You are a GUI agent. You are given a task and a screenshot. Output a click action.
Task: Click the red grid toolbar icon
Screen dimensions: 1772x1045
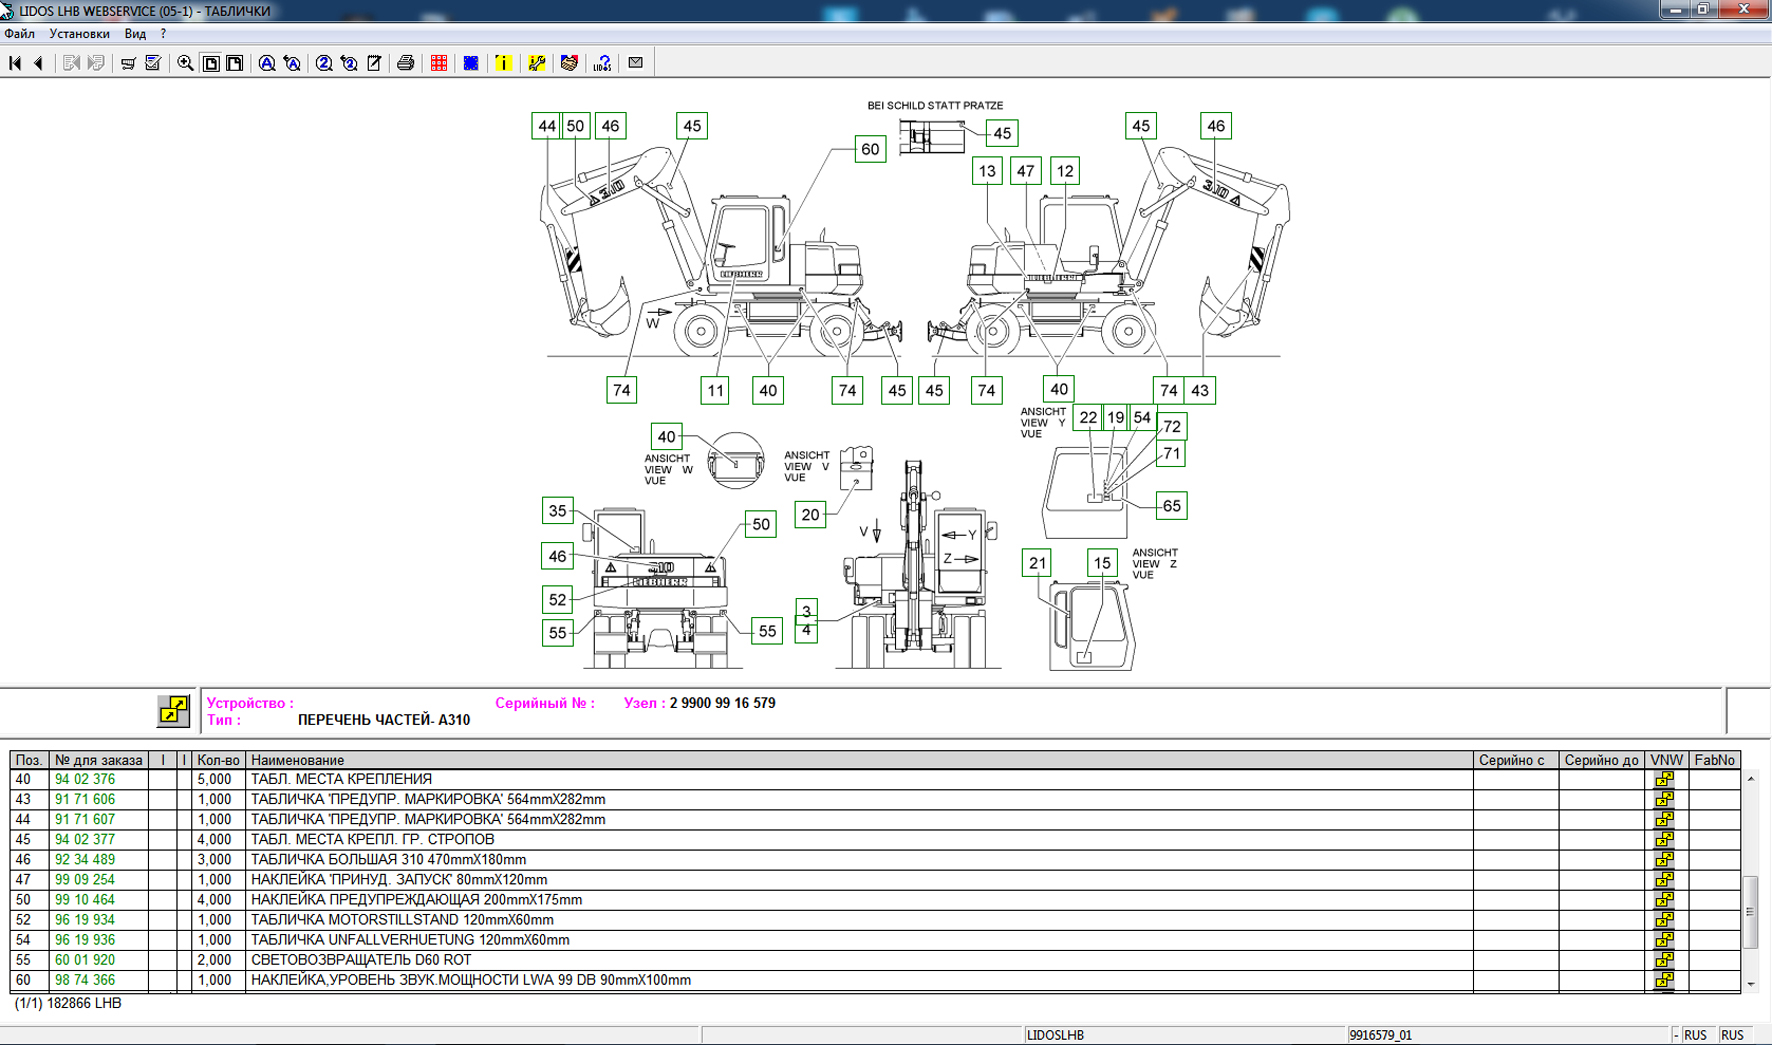click(x=439, y=63)
